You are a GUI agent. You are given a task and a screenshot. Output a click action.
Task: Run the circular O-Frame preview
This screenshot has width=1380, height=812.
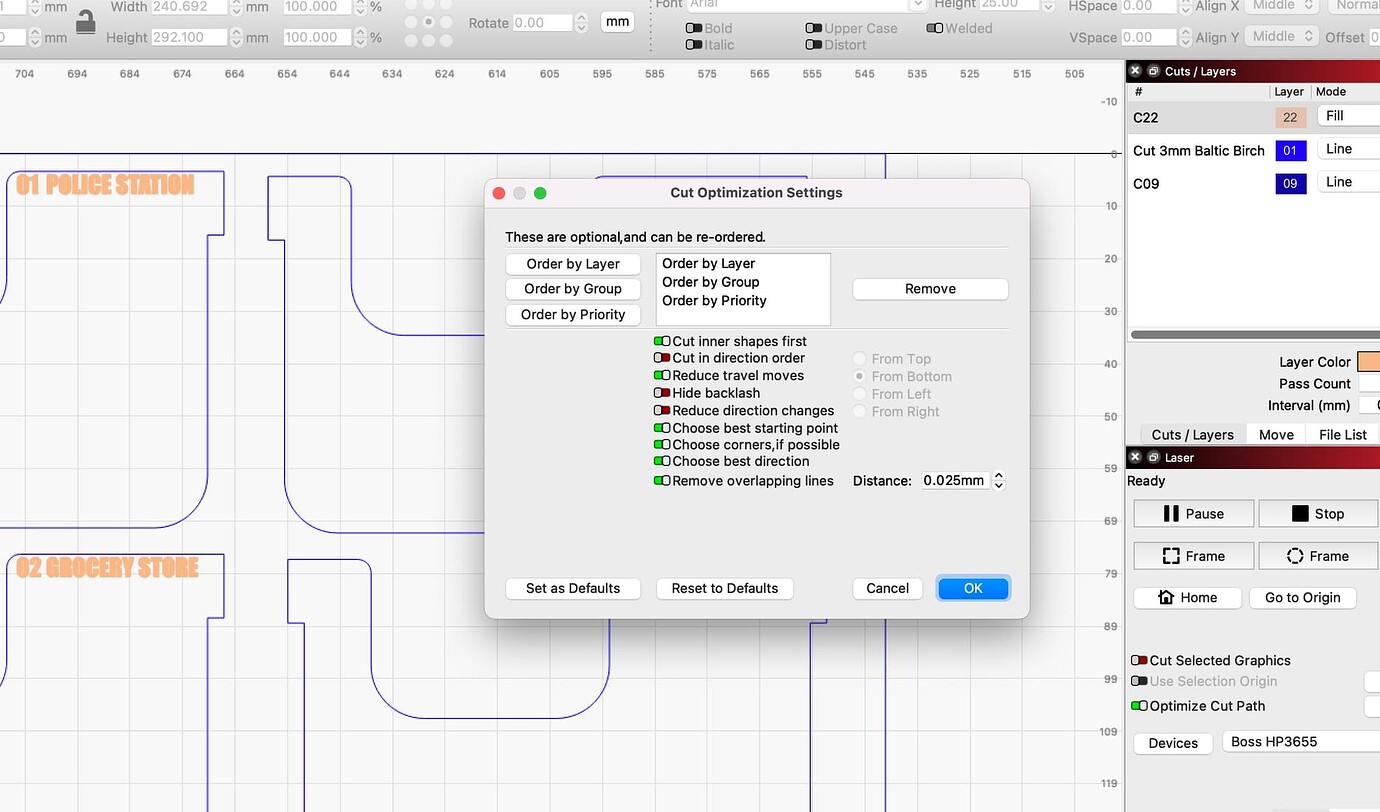pyautogui.click(x=1318, y=555)
